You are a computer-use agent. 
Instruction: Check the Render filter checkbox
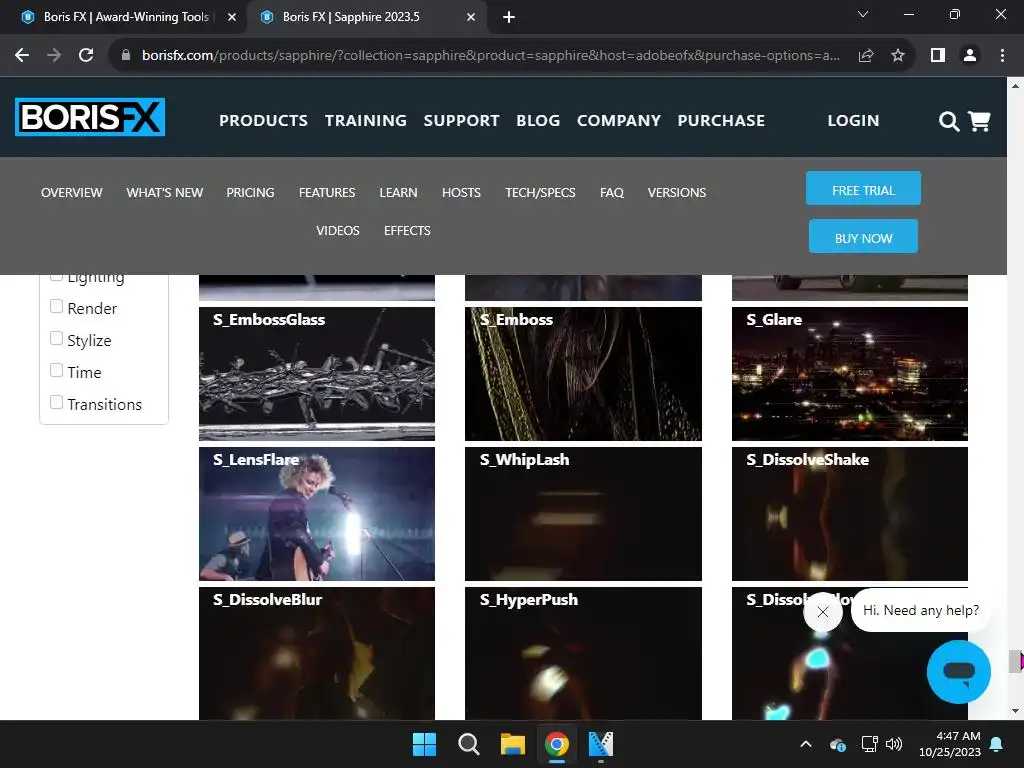pyautogui.click(x=57, y=306)
